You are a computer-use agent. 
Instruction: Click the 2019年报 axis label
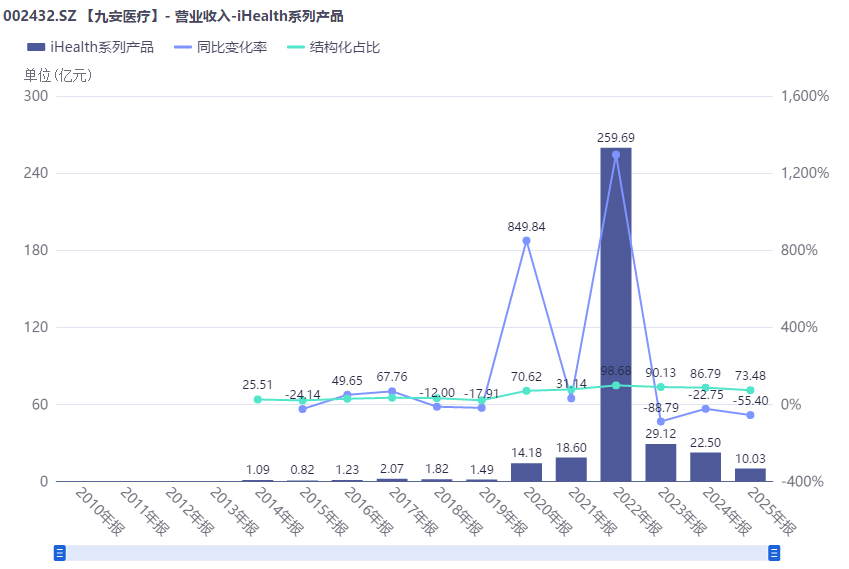[x=504, y=511]
